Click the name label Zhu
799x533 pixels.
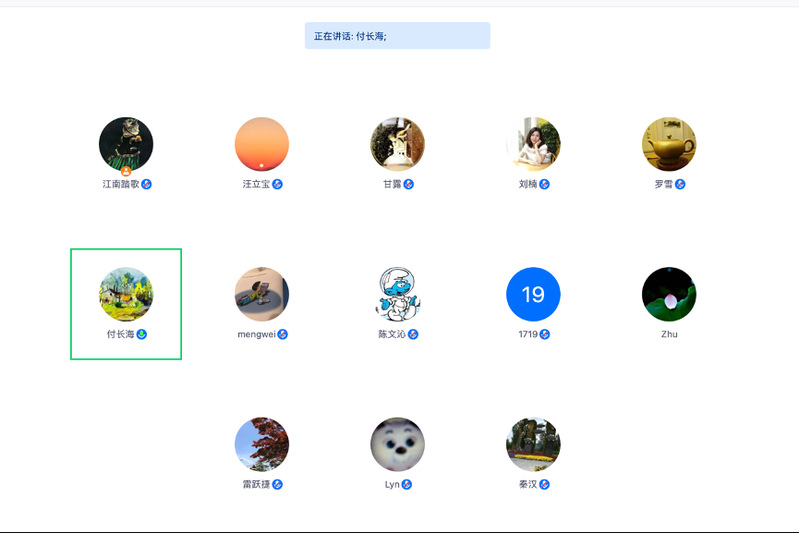click(x=669, y=334)
